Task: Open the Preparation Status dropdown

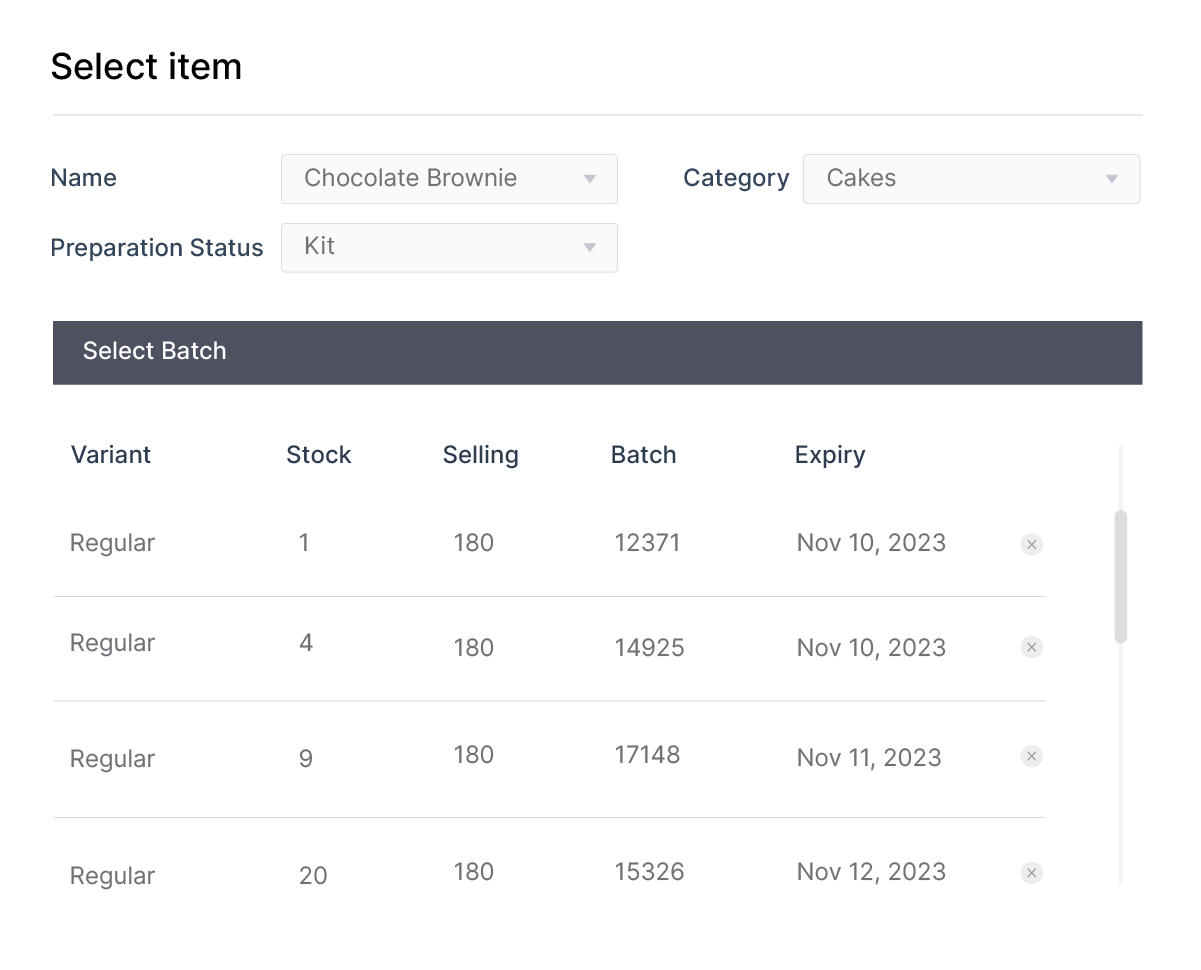Action: [449, 247]
